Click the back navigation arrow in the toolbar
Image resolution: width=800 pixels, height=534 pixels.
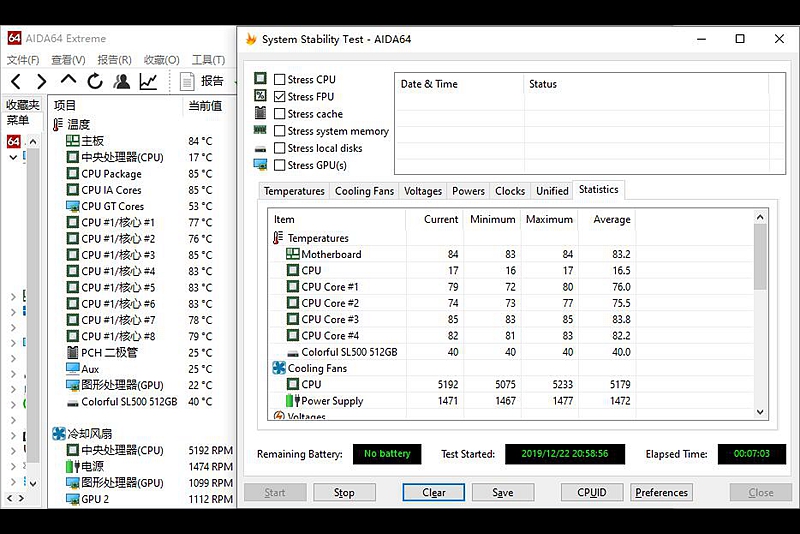(x=16, y=81)
